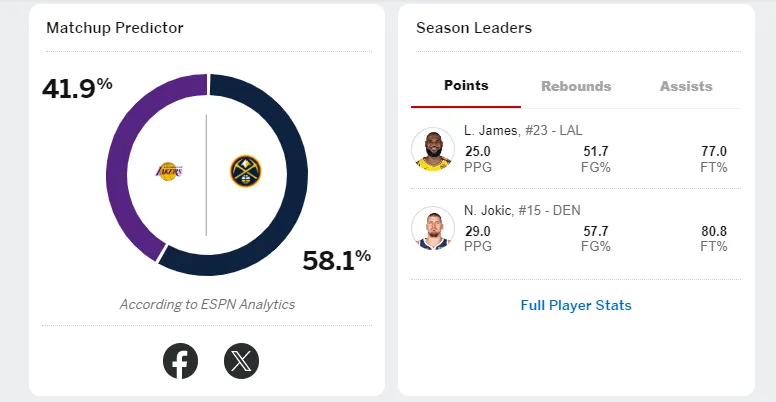Click the 41.9% Lakers win probability

[x=77, y=88]
